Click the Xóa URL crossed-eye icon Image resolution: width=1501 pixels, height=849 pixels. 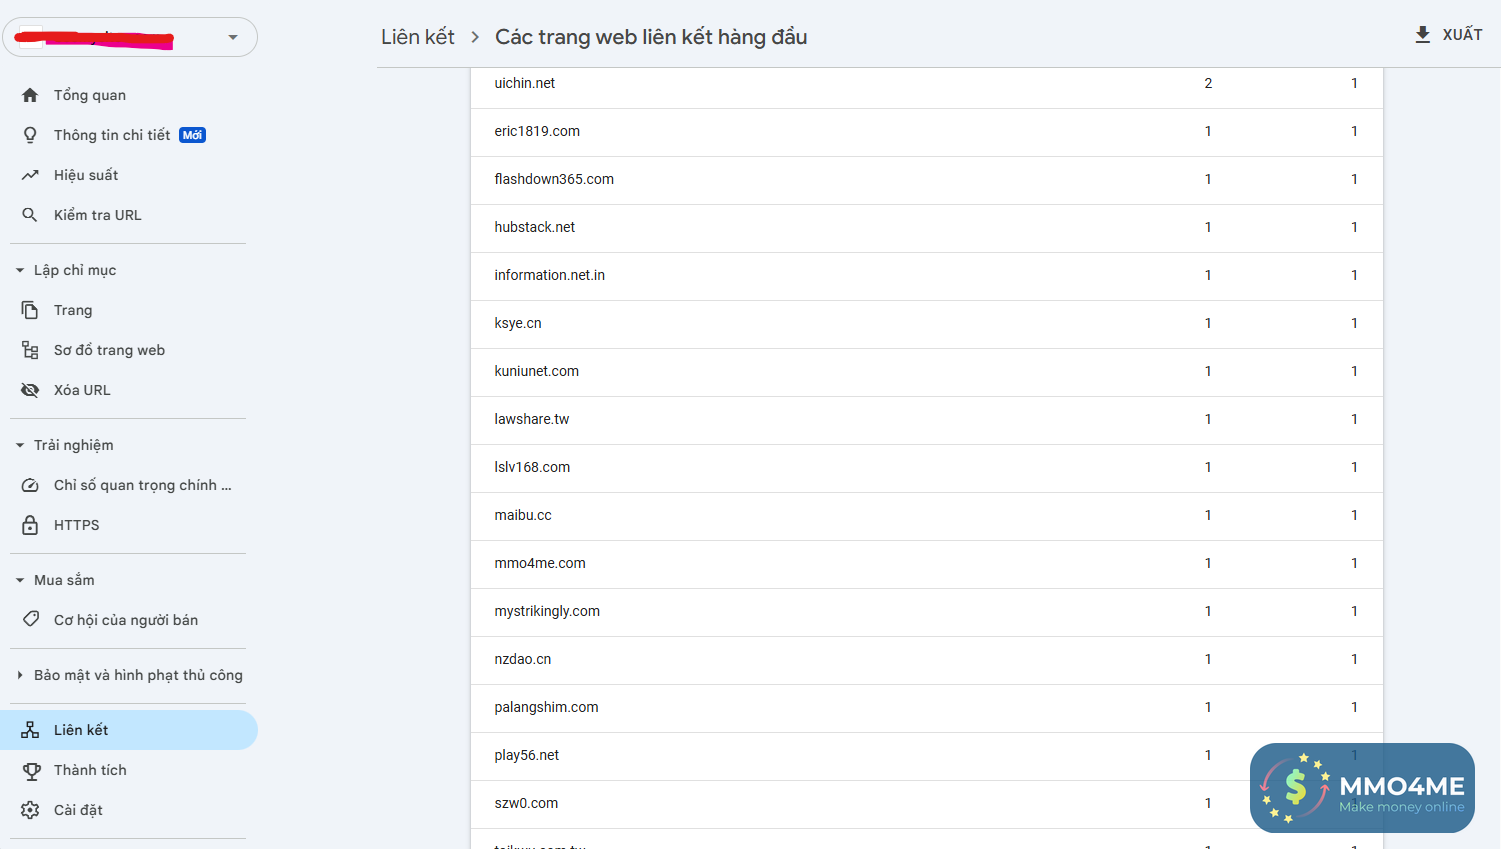30,390
